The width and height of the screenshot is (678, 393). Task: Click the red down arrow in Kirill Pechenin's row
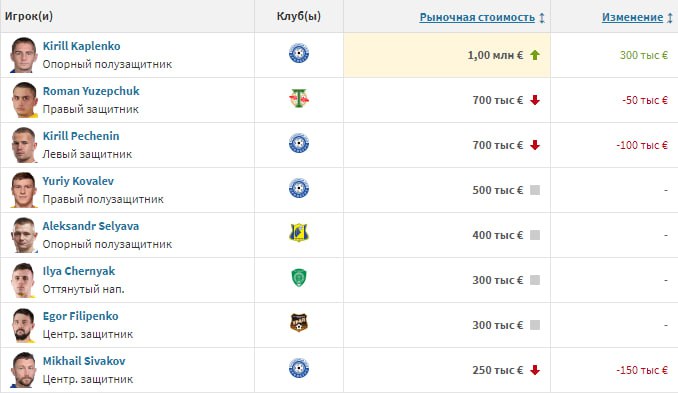pos(535,145)
